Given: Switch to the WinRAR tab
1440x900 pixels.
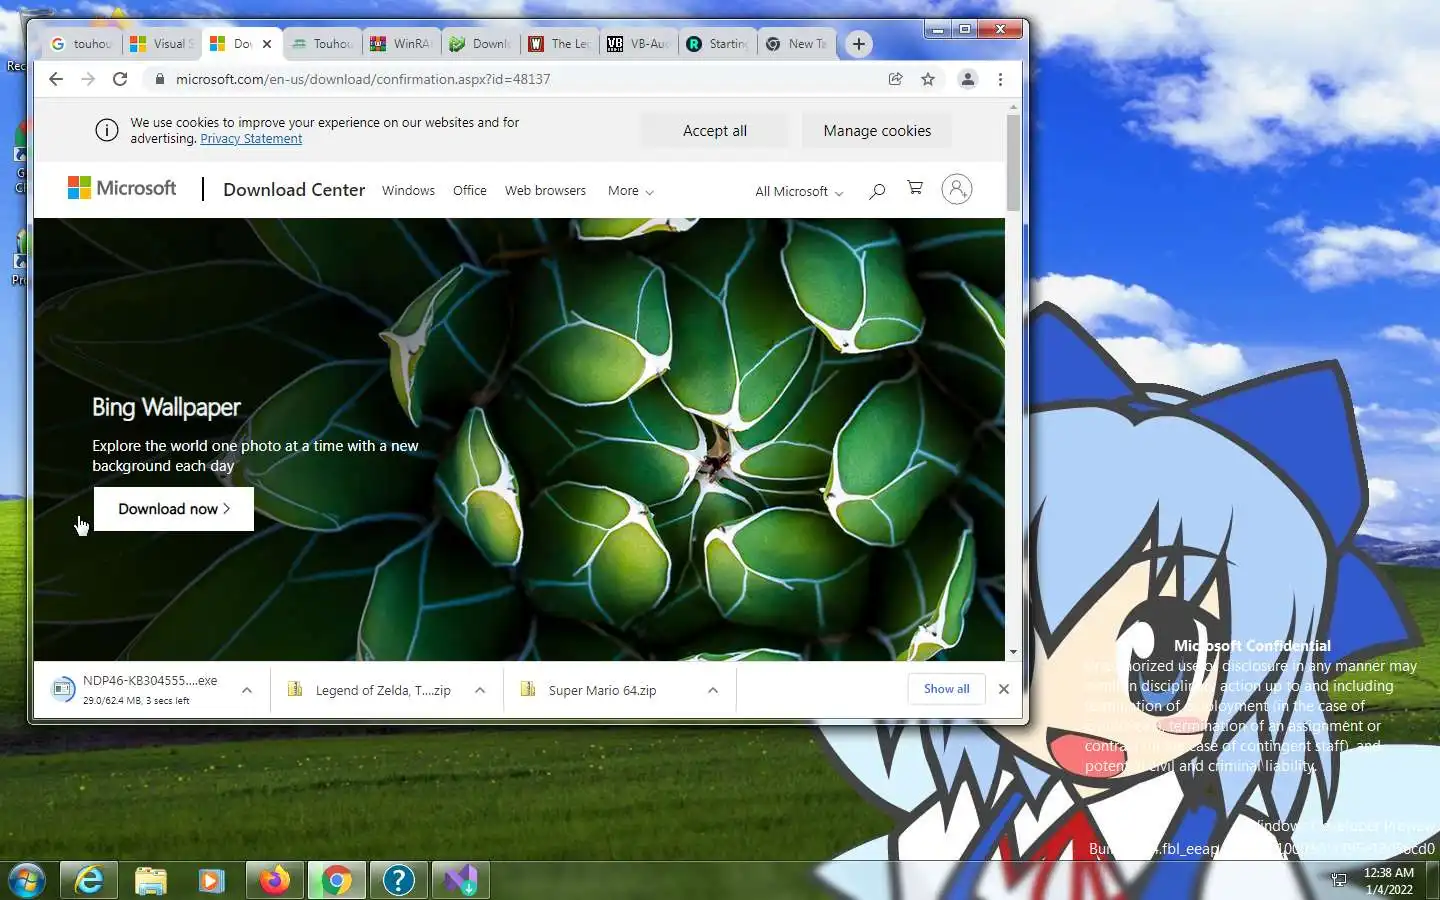Looking at the screenshot, I should coord(402,44).
